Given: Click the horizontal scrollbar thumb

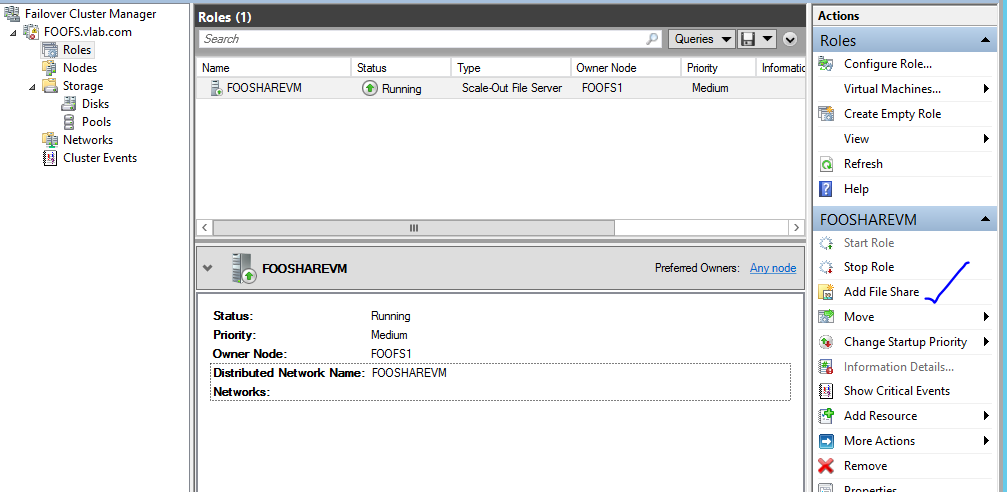Looking at the screenshot, I should (x=414, y=227).
